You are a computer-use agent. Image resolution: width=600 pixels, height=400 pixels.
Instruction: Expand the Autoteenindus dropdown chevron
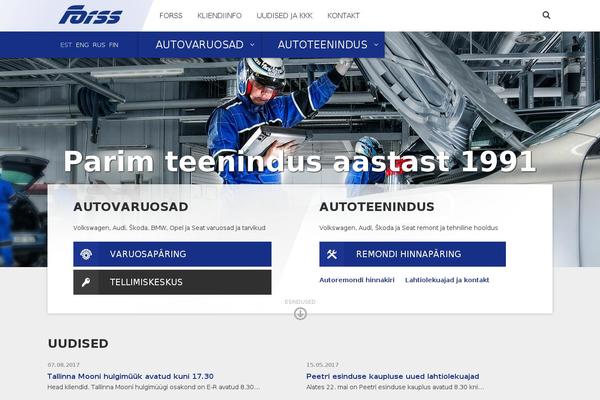point(376,45)
